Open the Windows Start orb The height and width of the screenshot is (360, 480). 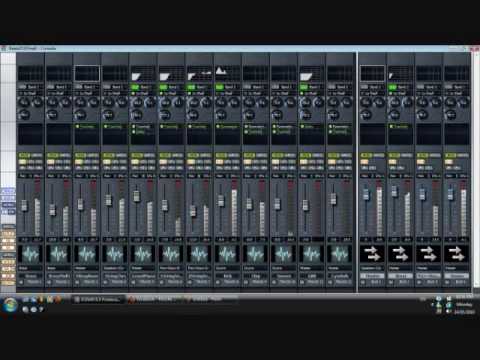pos(10,304)
